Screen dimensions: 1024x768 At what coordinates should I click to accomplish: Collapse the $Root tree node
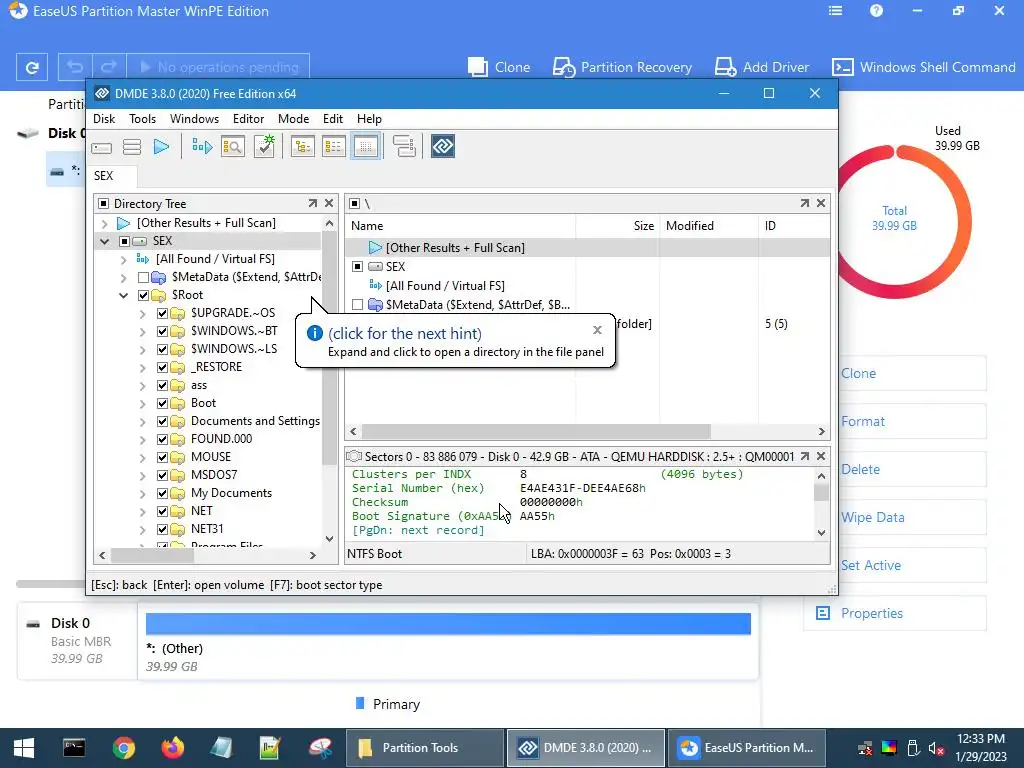(123, 295)
